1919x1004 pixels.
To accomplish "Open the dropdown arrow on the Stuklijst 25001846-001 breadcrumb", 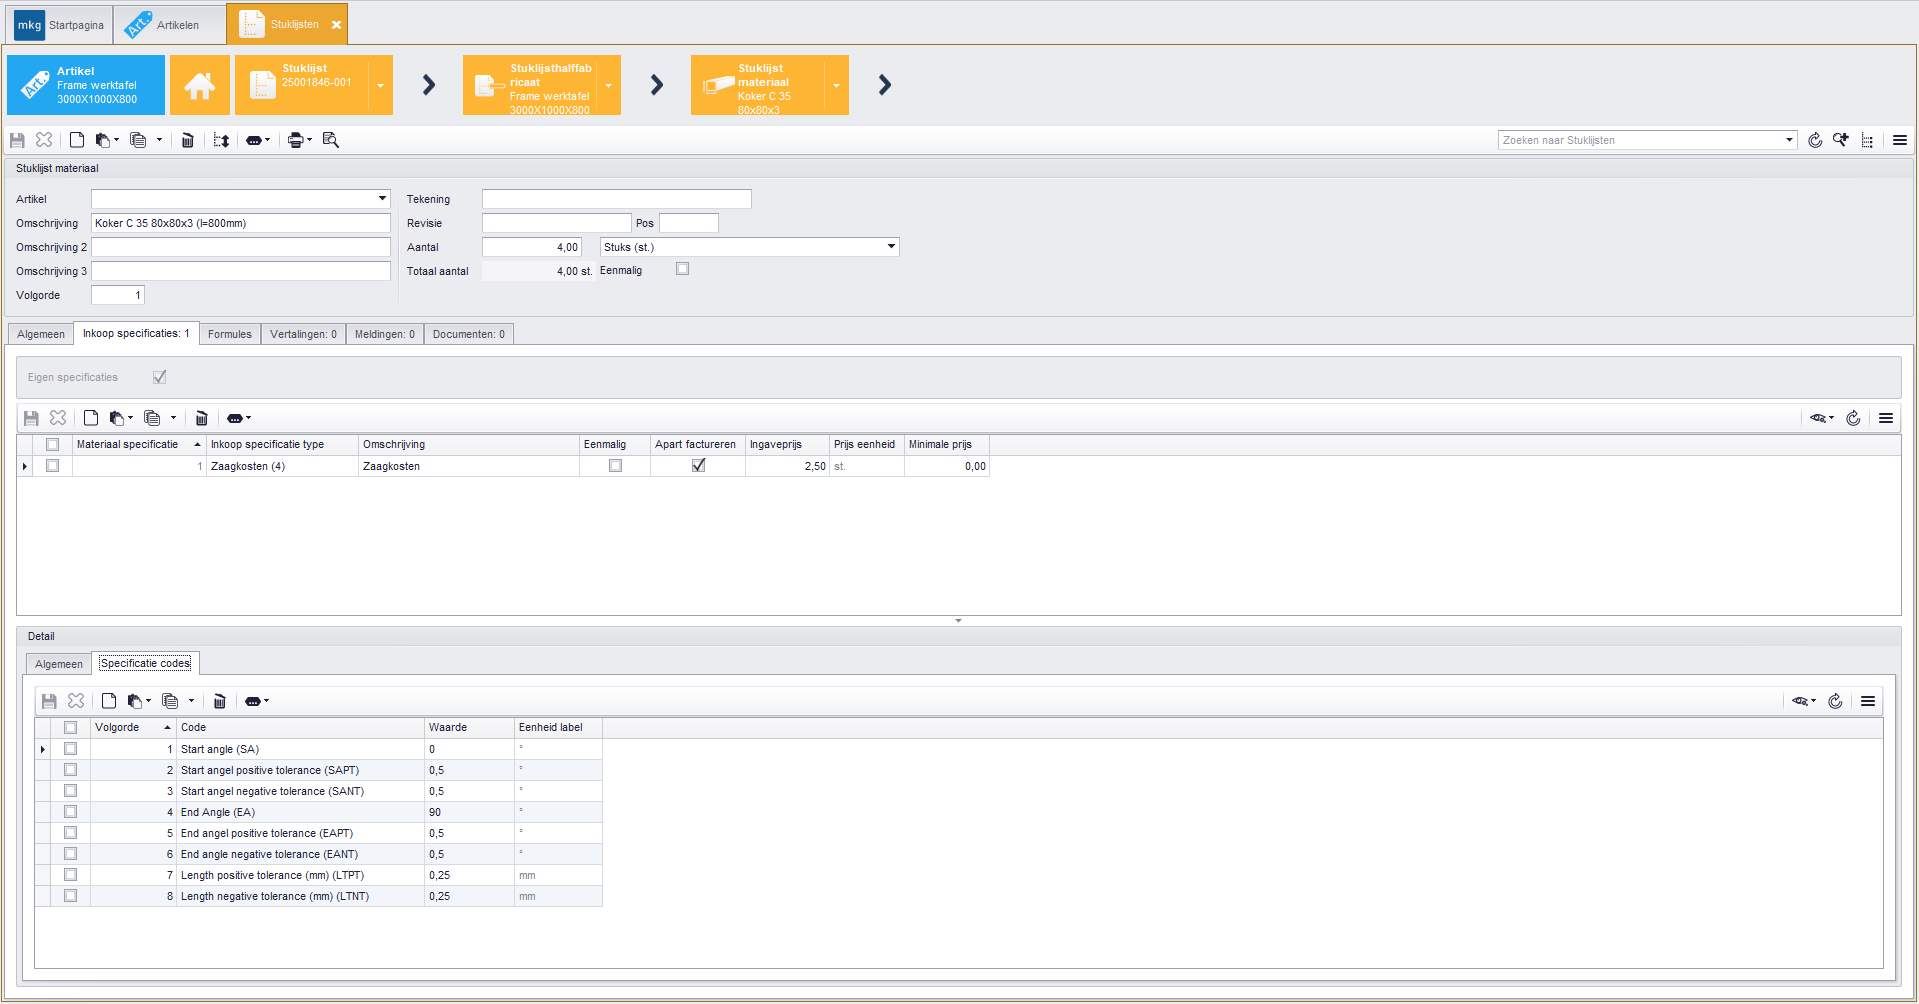I will pyautogui.click(x=380, y=85).
